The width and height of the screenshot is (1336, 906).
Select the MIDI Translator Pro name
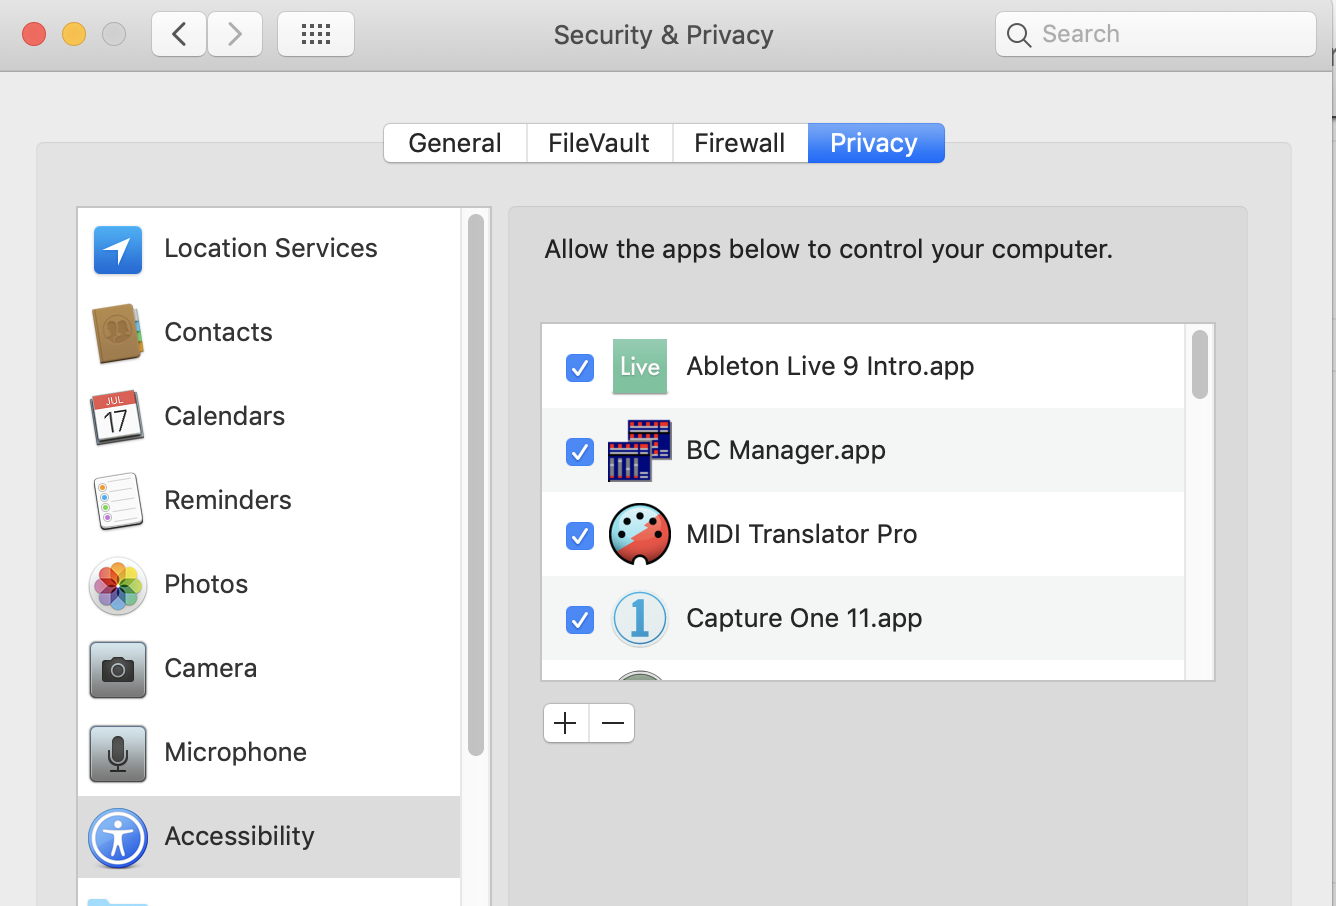coord(802,534)
